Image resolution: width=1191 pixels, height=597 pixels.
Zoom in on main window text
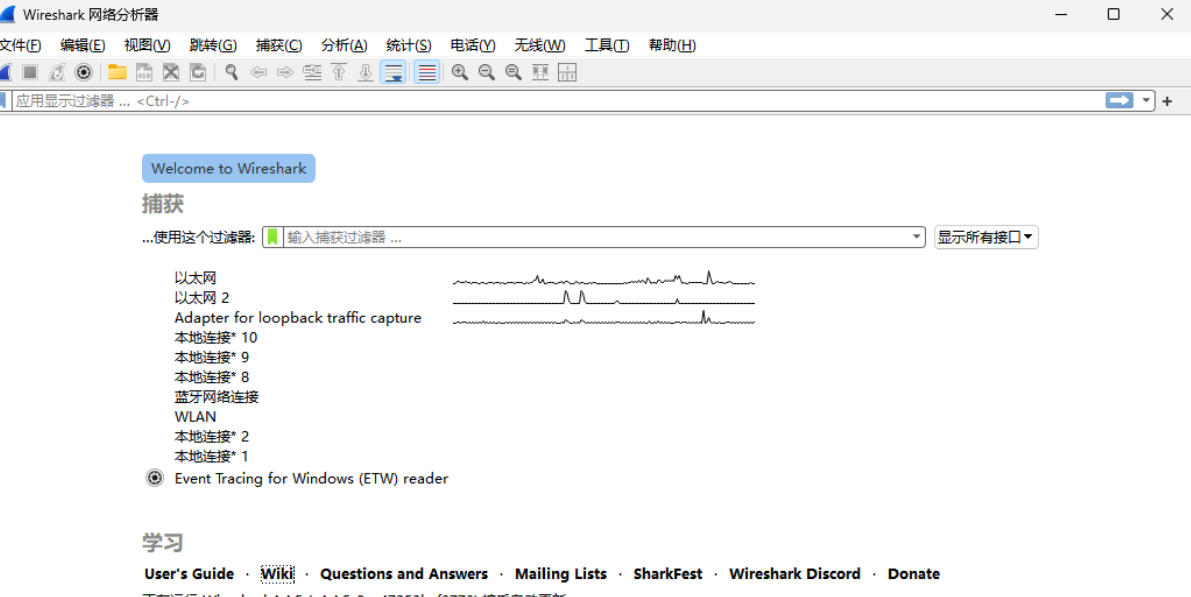(x=460, y=72)
